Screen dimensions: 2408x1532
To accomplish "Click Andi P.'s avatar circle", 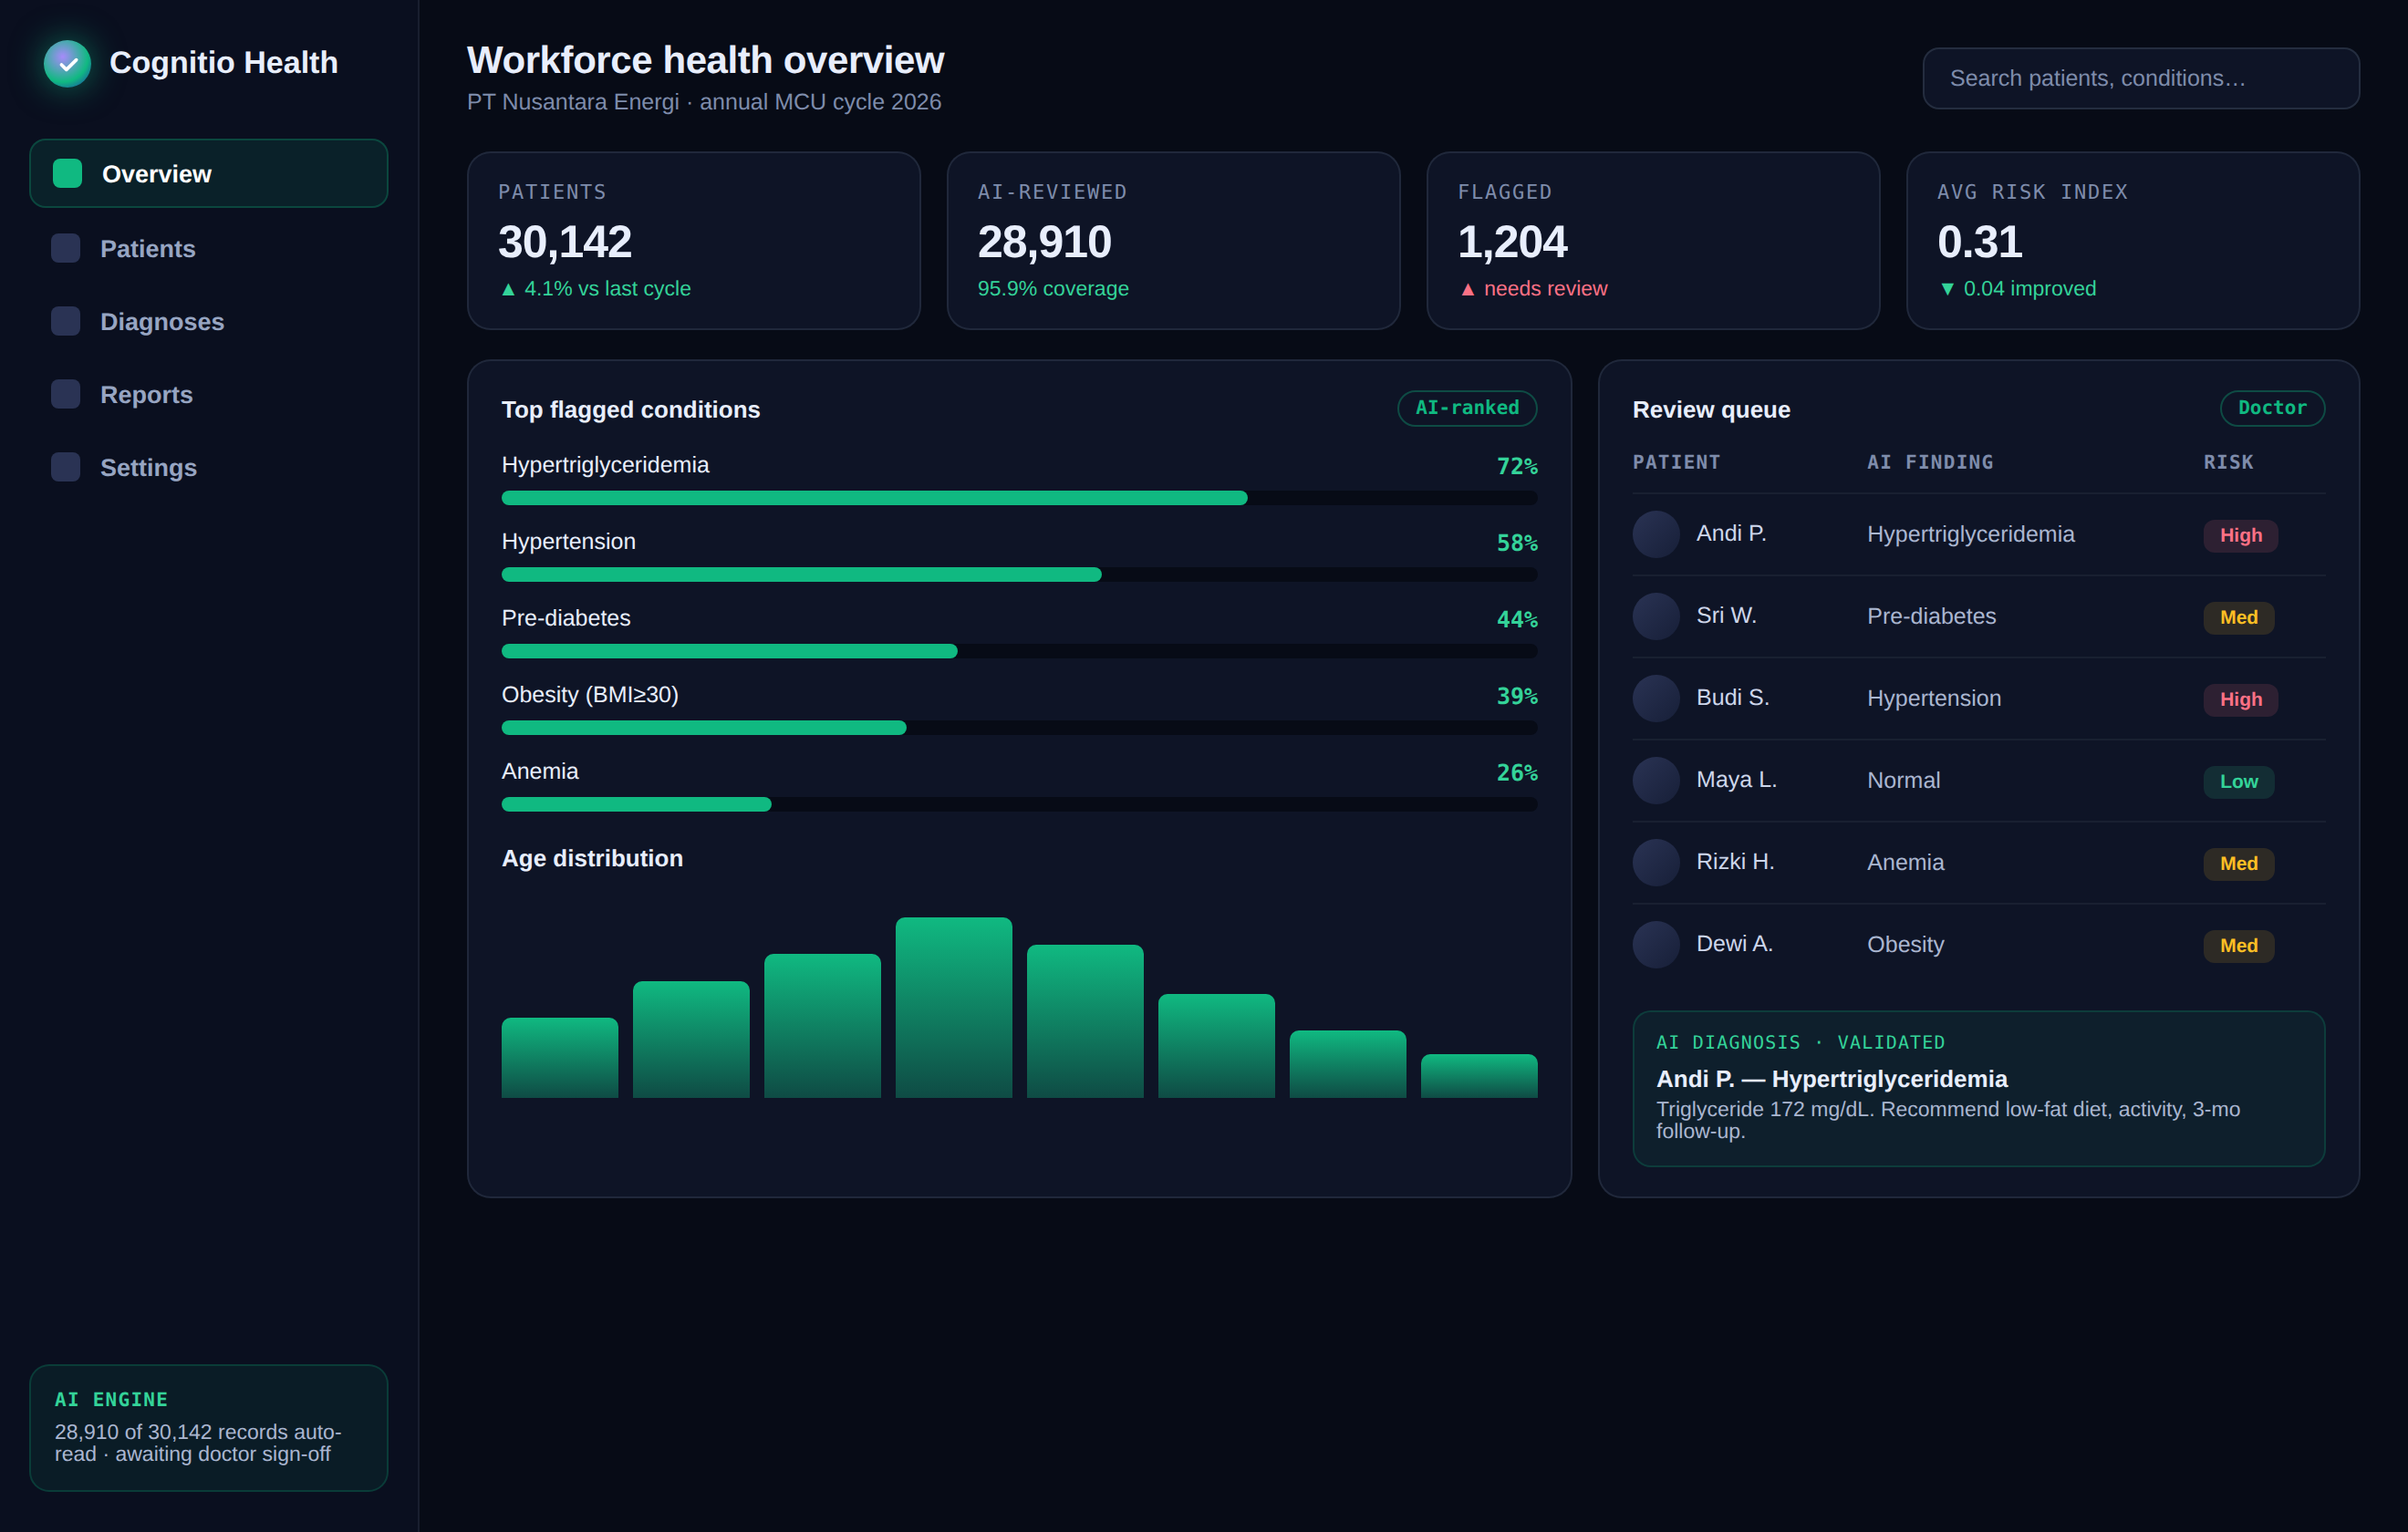I will 1656,534.
